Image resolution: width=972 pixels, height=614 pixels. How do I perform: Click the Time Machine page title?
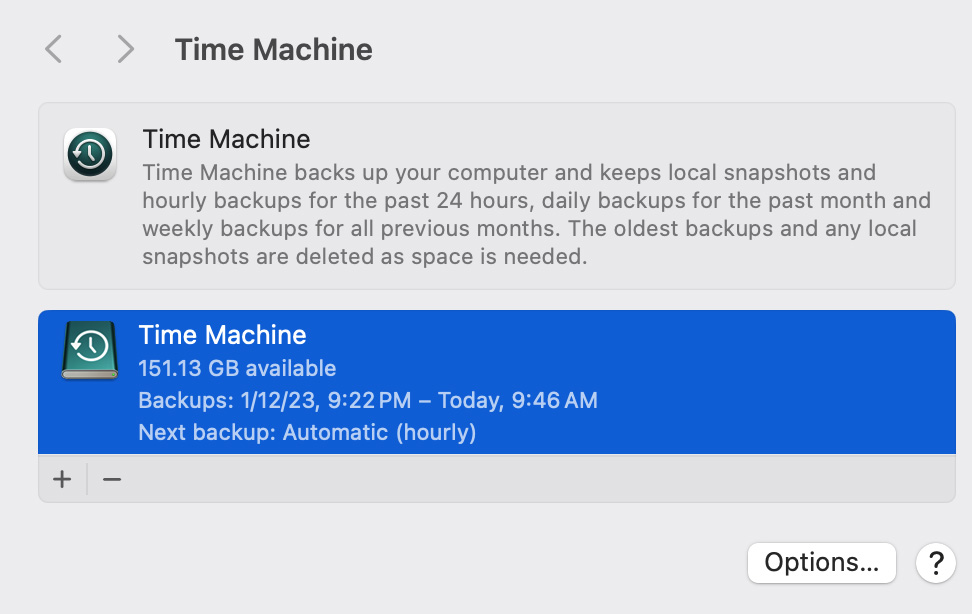click(x=273, y=50)
